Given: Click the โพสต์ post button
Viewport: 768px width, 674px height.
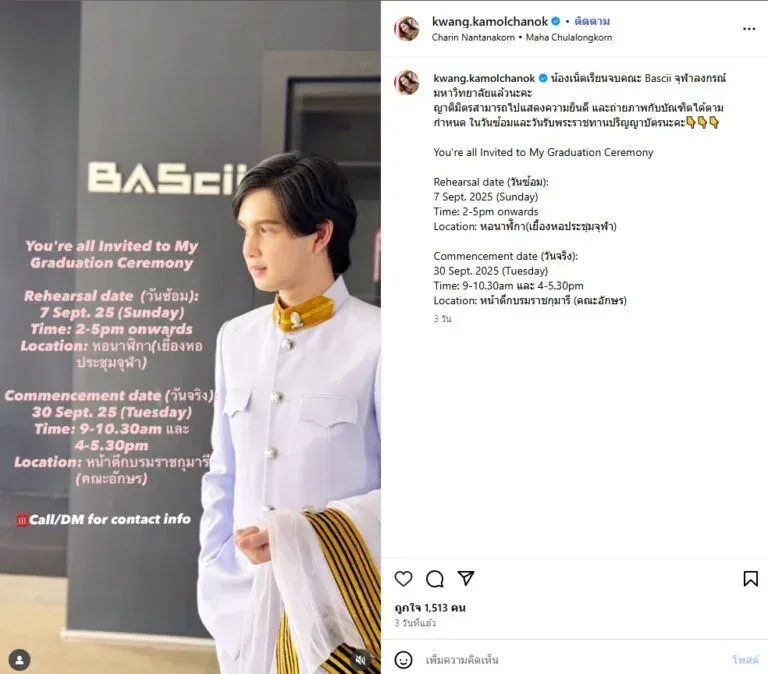Looking at the screenshot, I should (x=745, y=660).
